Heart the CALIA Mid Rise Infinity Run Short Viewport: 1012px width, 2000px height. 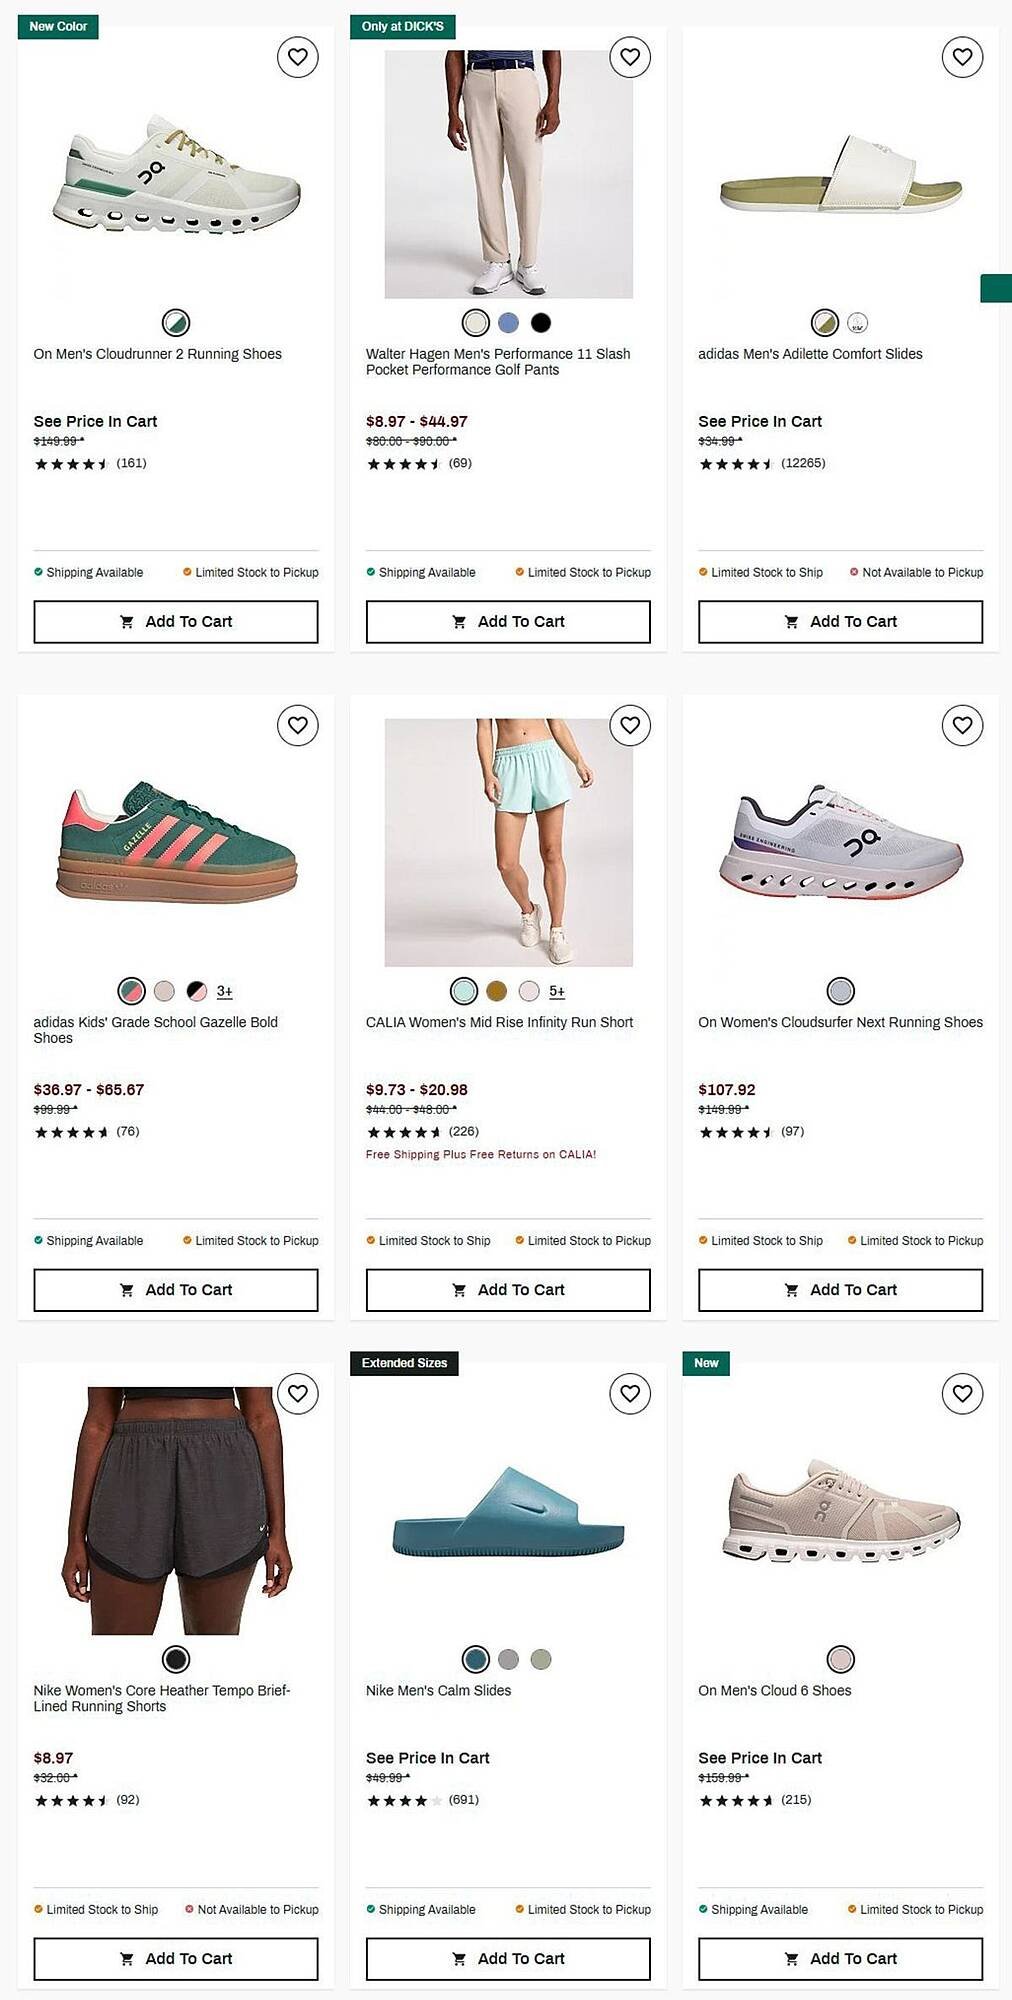pyautogui.click(x=630, y=725)
